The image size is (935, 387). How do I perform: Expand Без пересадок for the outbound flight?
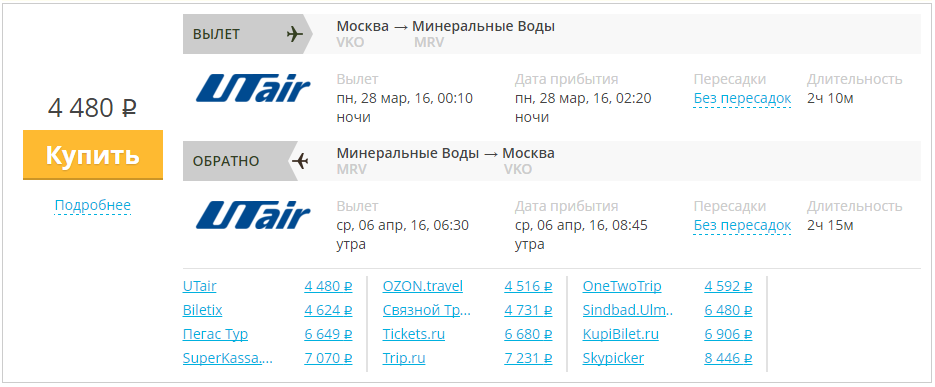(x=742, y=98)
